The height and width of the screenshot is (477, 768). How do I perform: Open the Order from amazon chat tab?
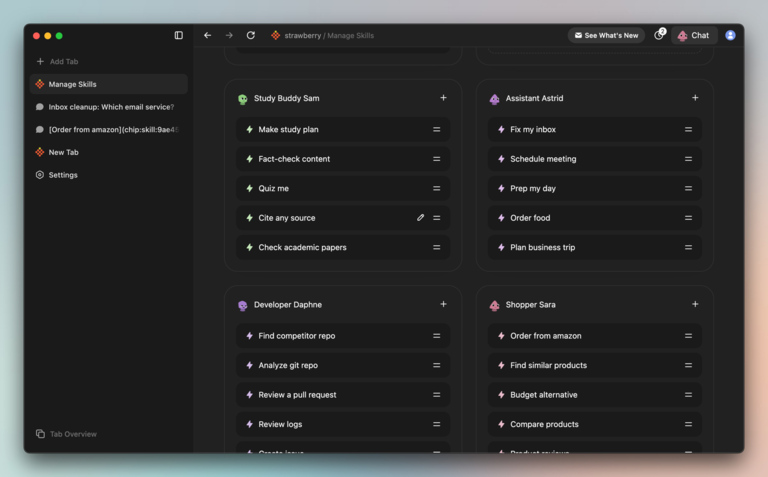click(x=109, y=129)
